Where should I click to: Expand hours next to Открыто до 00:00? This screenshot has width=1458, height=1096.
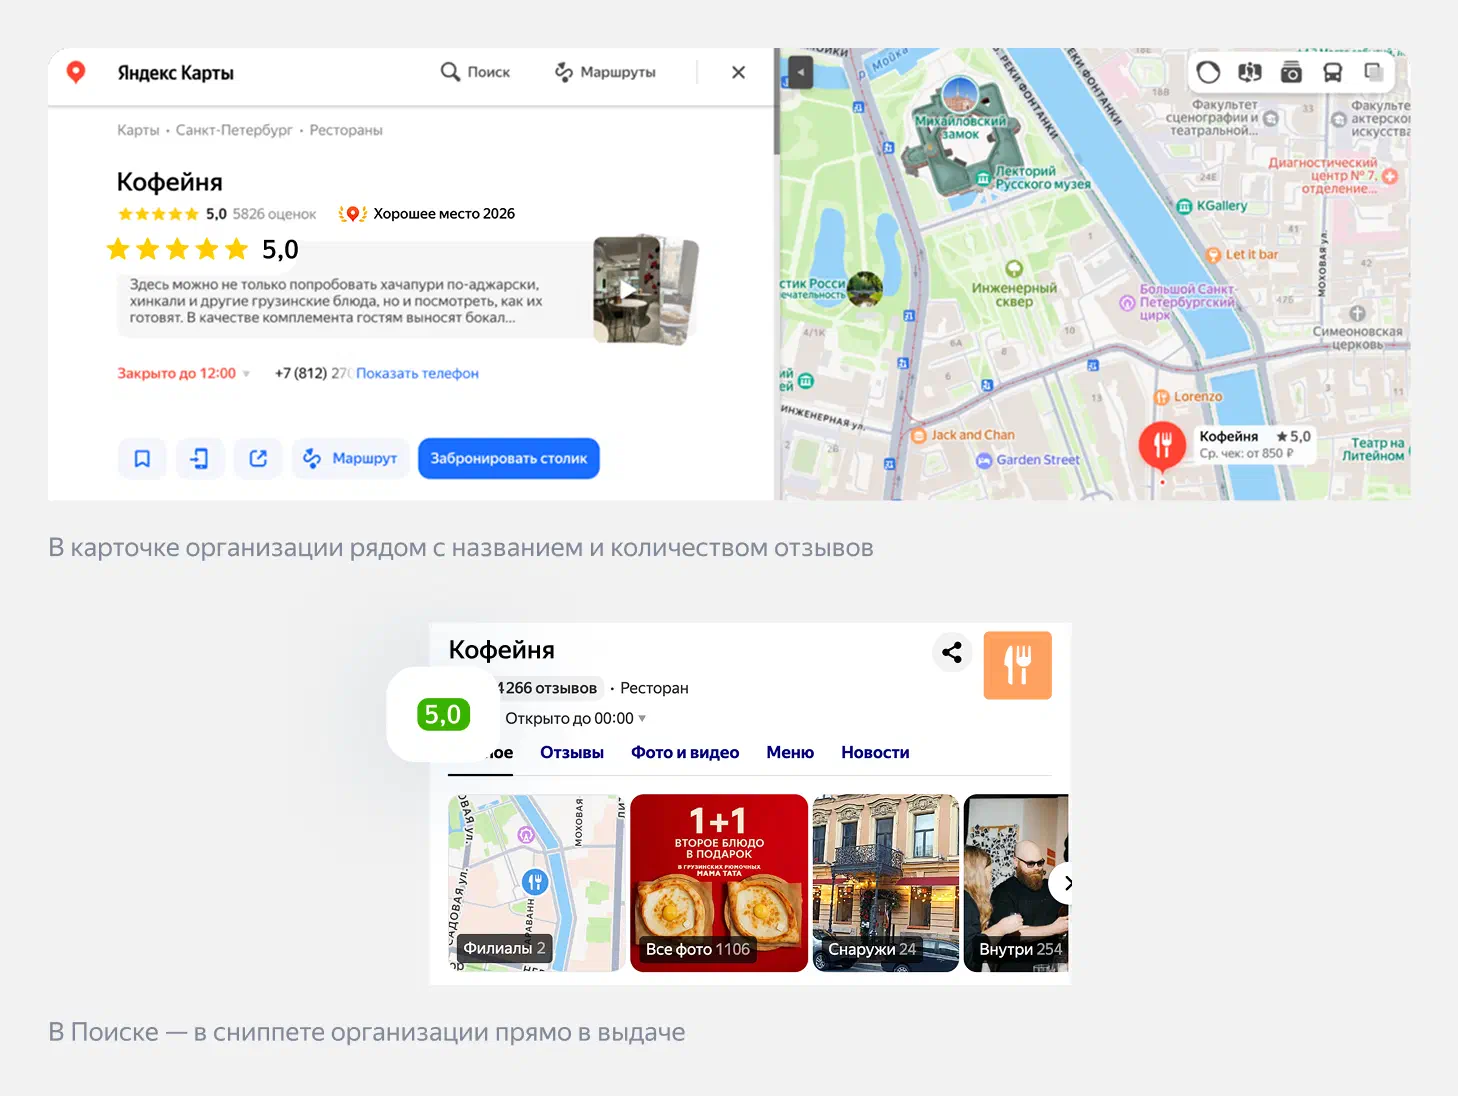[642, 718]
